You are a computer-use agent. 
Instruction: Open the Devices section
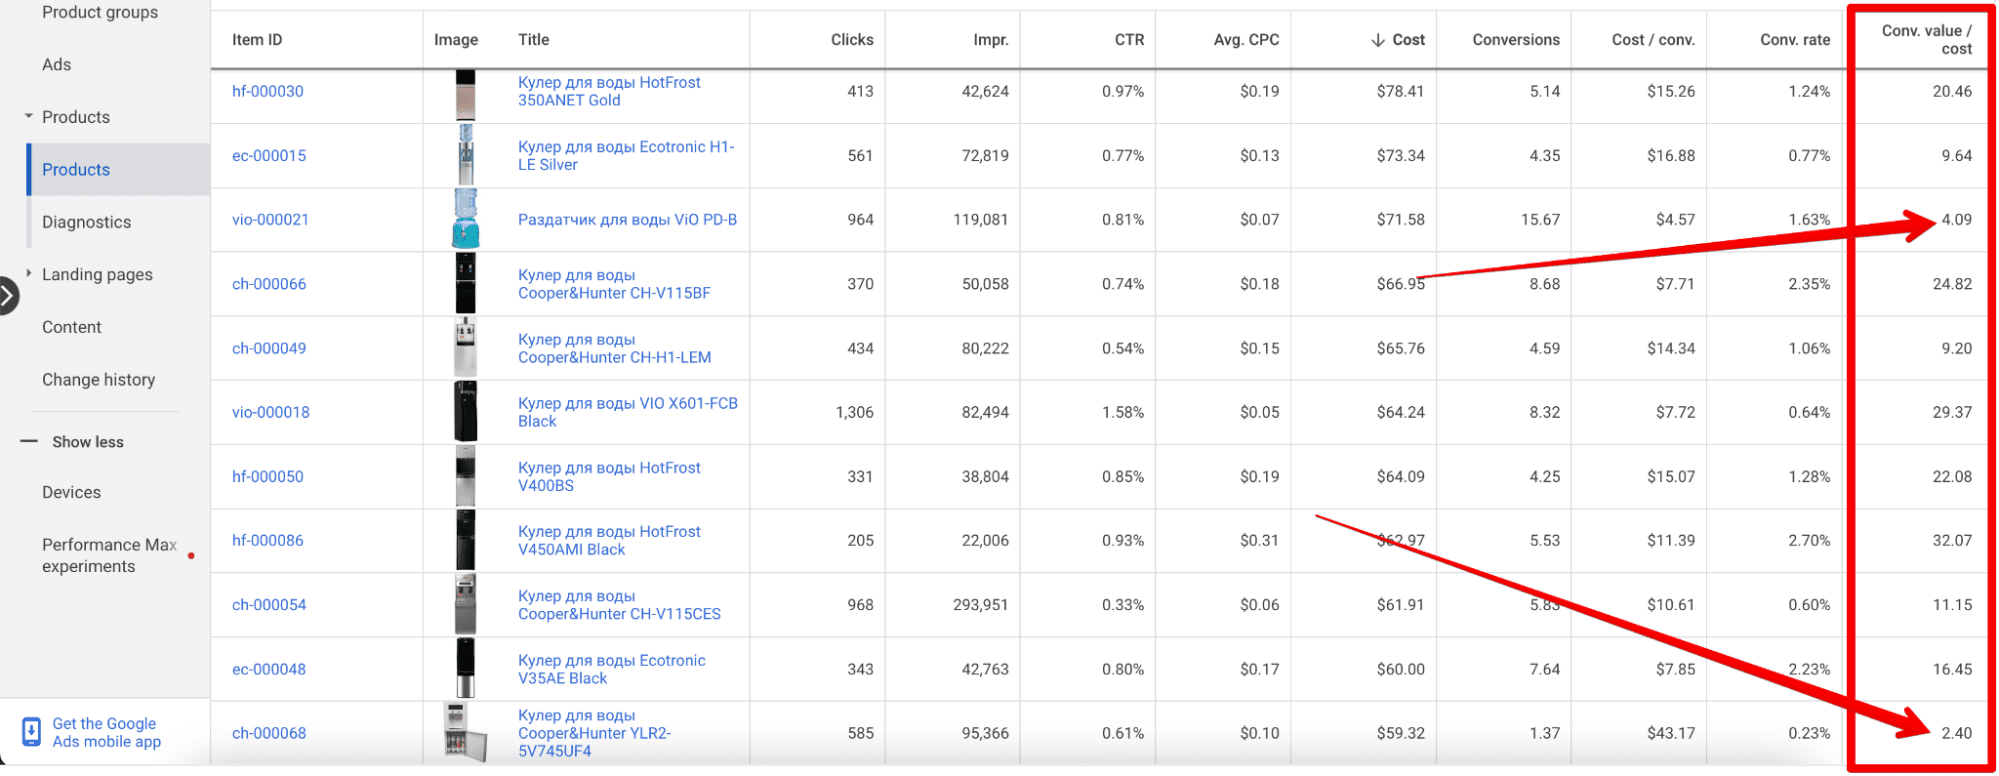click(71, 492)
